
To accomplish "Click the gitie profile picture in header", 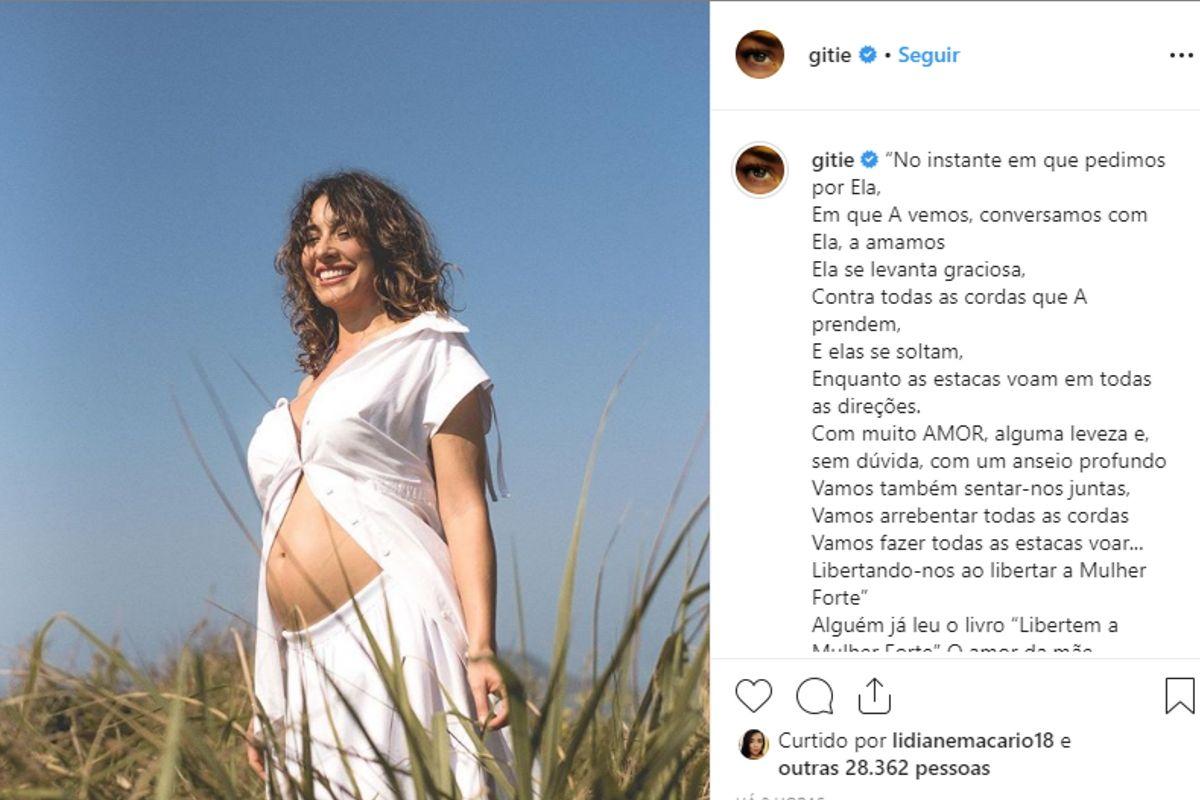I will click(x=760, y=54).
